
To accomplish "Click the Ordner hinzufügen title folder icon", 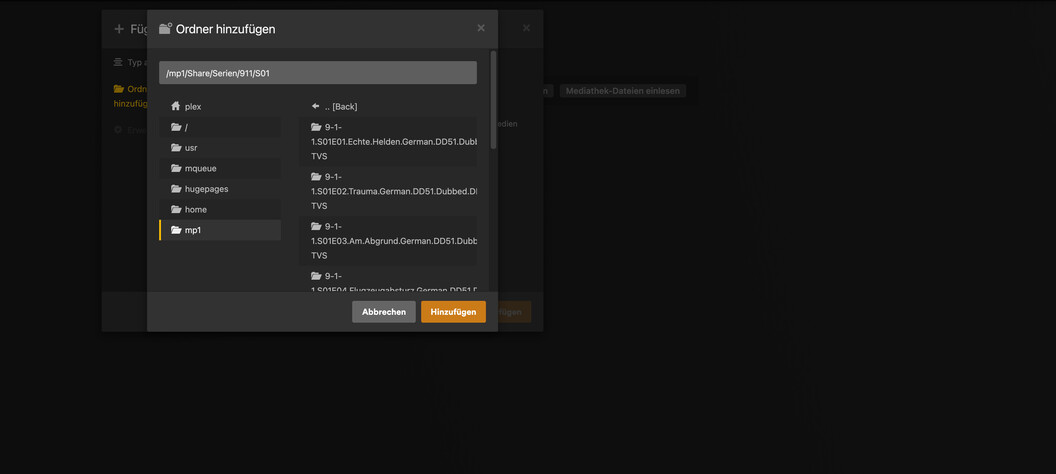I will pos(165,28).
